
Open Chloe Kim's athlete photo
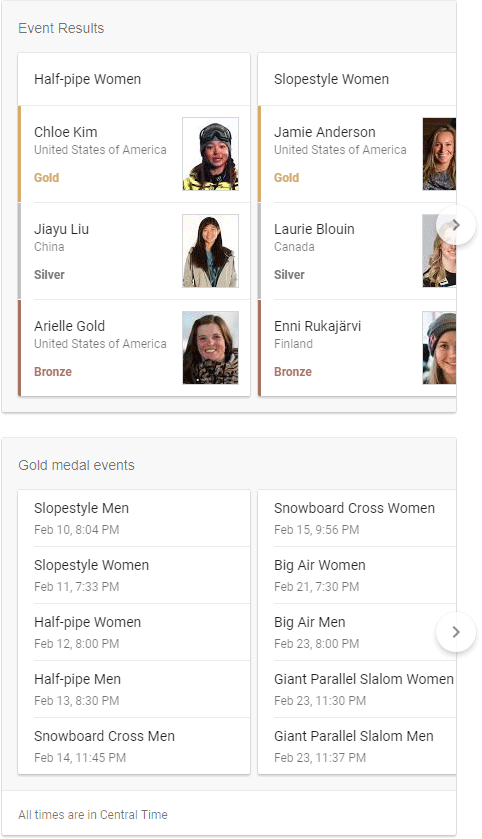click(210, 154)
